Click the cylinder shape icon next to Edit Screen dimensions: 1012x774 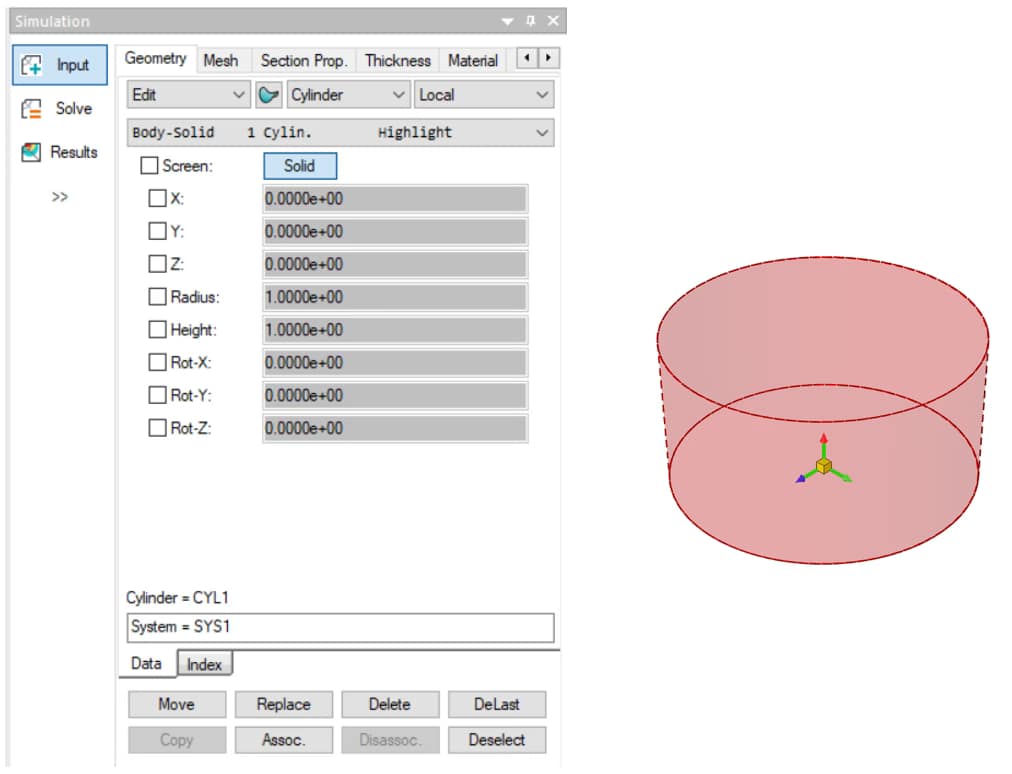click(268, 95)
